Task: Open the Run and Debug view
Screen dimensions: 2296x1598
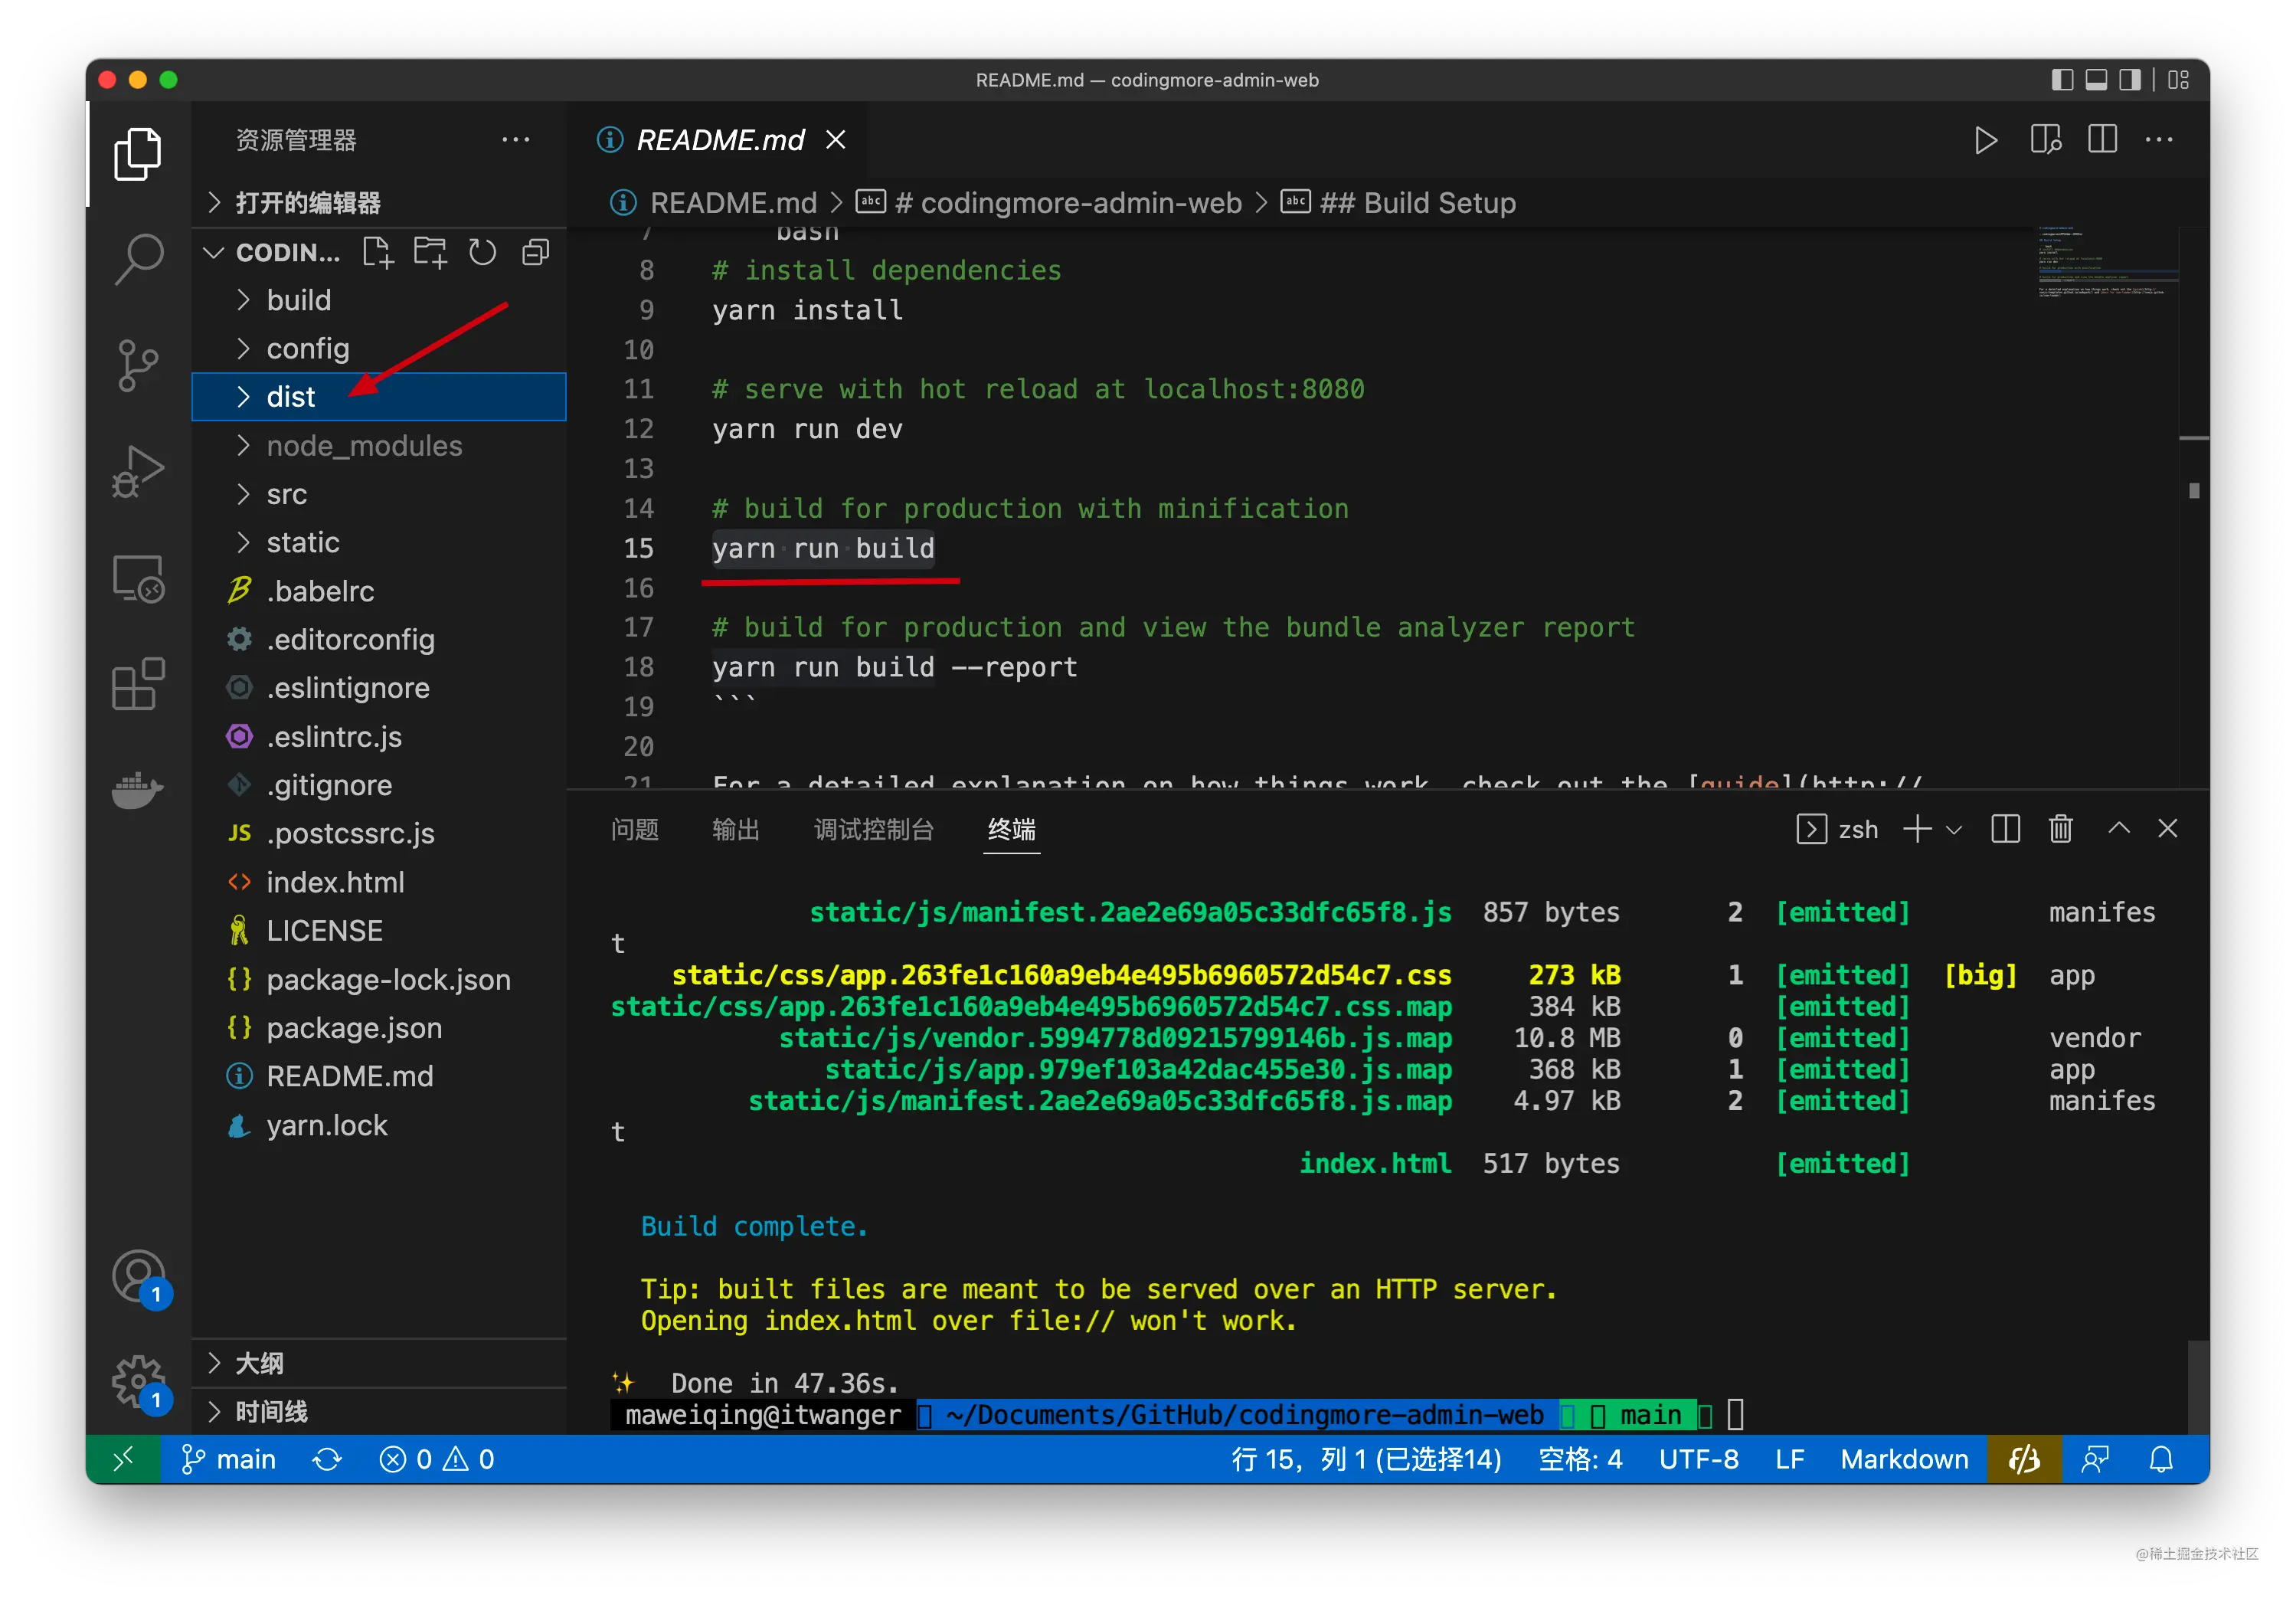Action: pos(138,470)
